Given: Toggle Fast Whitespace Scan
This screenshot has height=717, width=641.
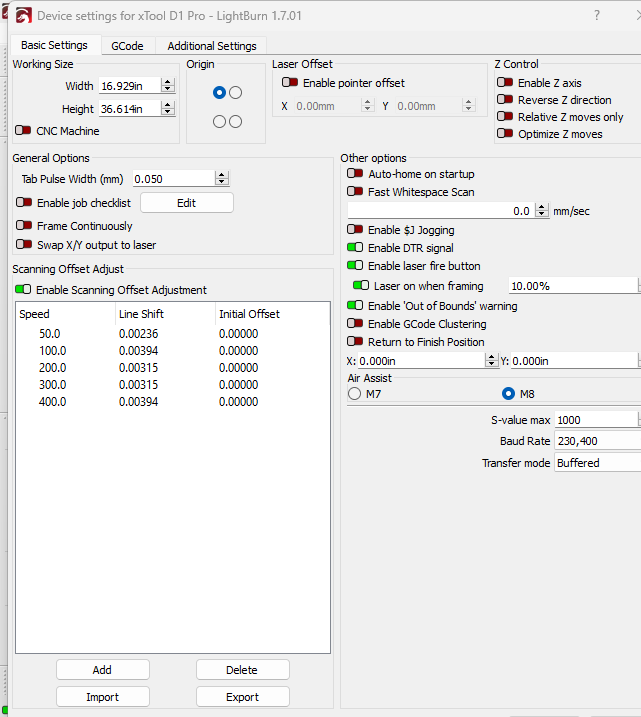Looking at the screenshot, I should click(x=355, y=191).
